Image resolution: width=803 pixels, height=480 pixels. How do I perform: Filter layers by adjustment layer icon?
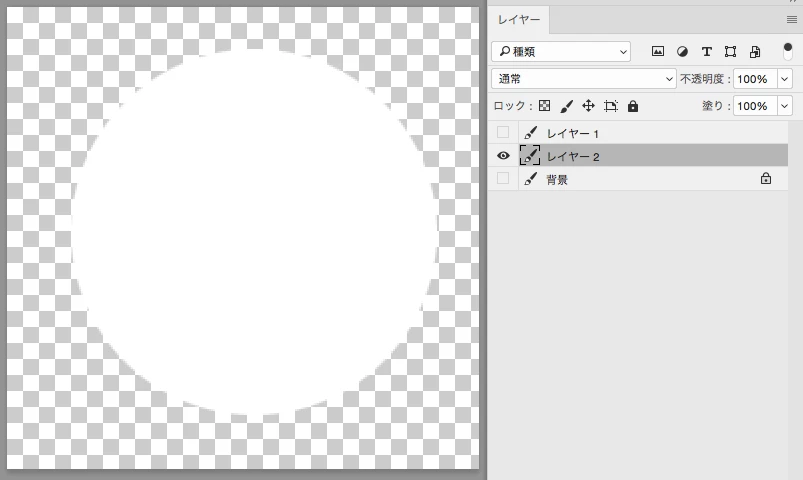682,51
